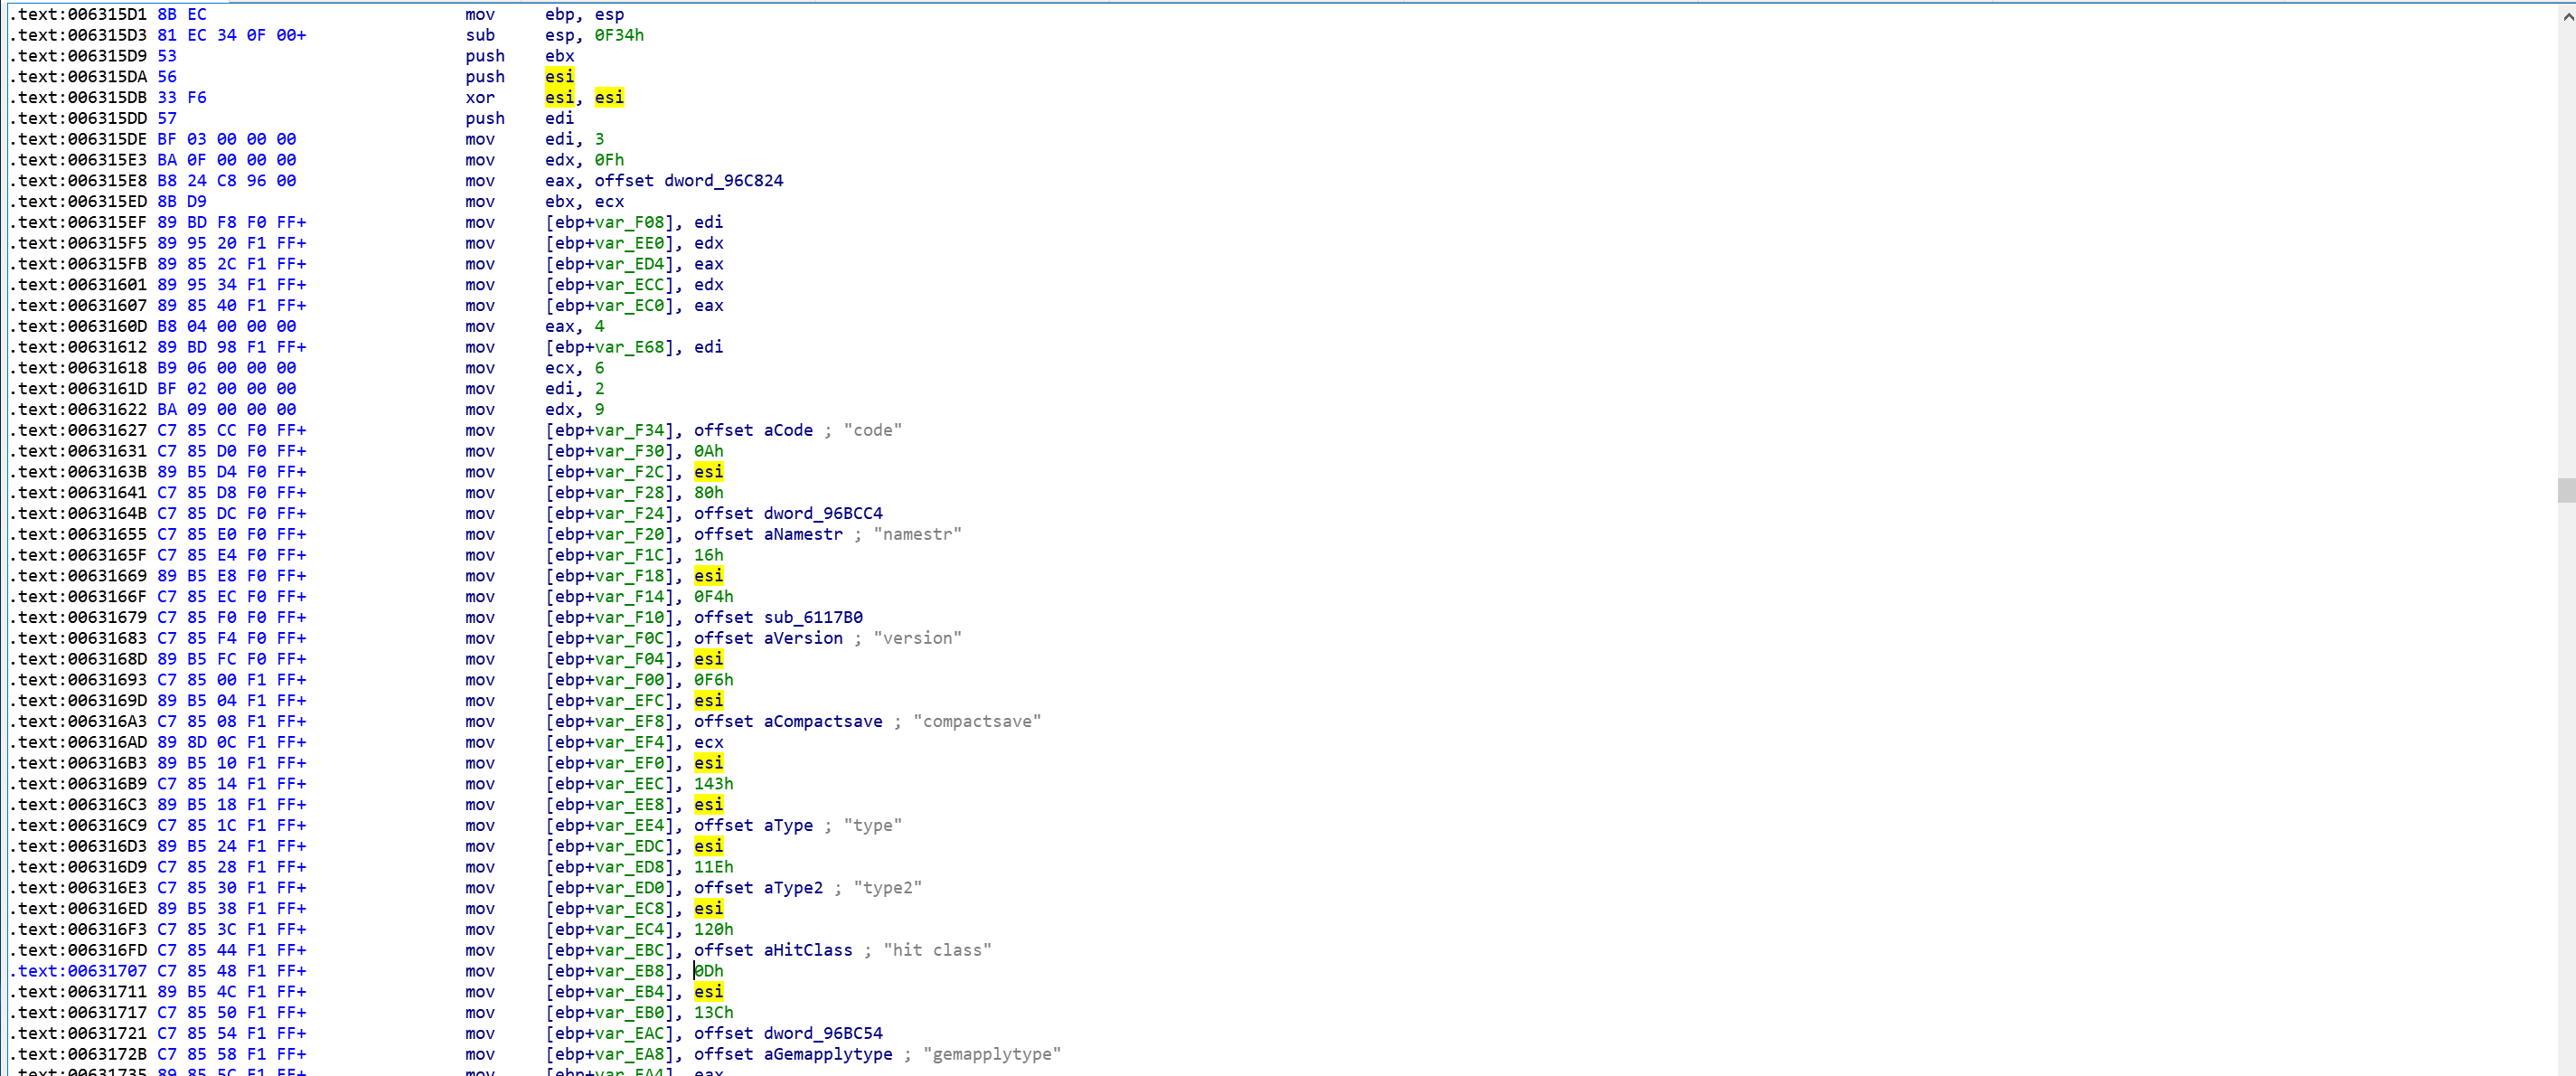Click var_ECC operand
The image size is (2576, 1076).
coord(629,285)
